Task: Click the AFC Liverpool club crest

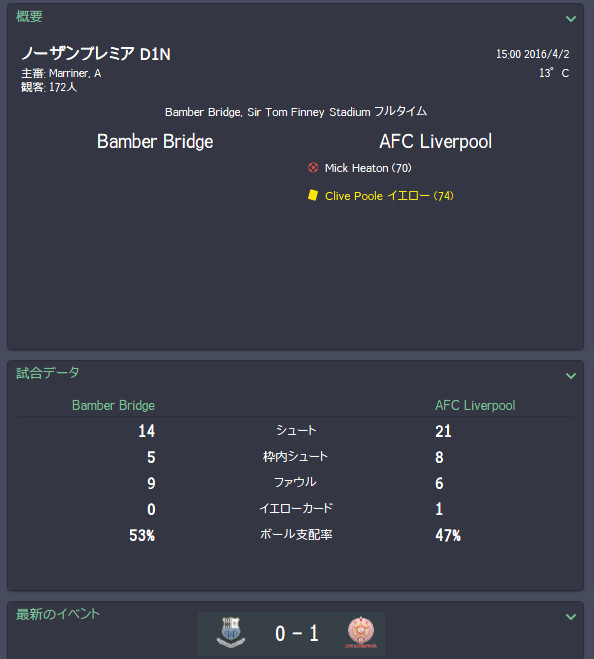Action: (361, 632)
